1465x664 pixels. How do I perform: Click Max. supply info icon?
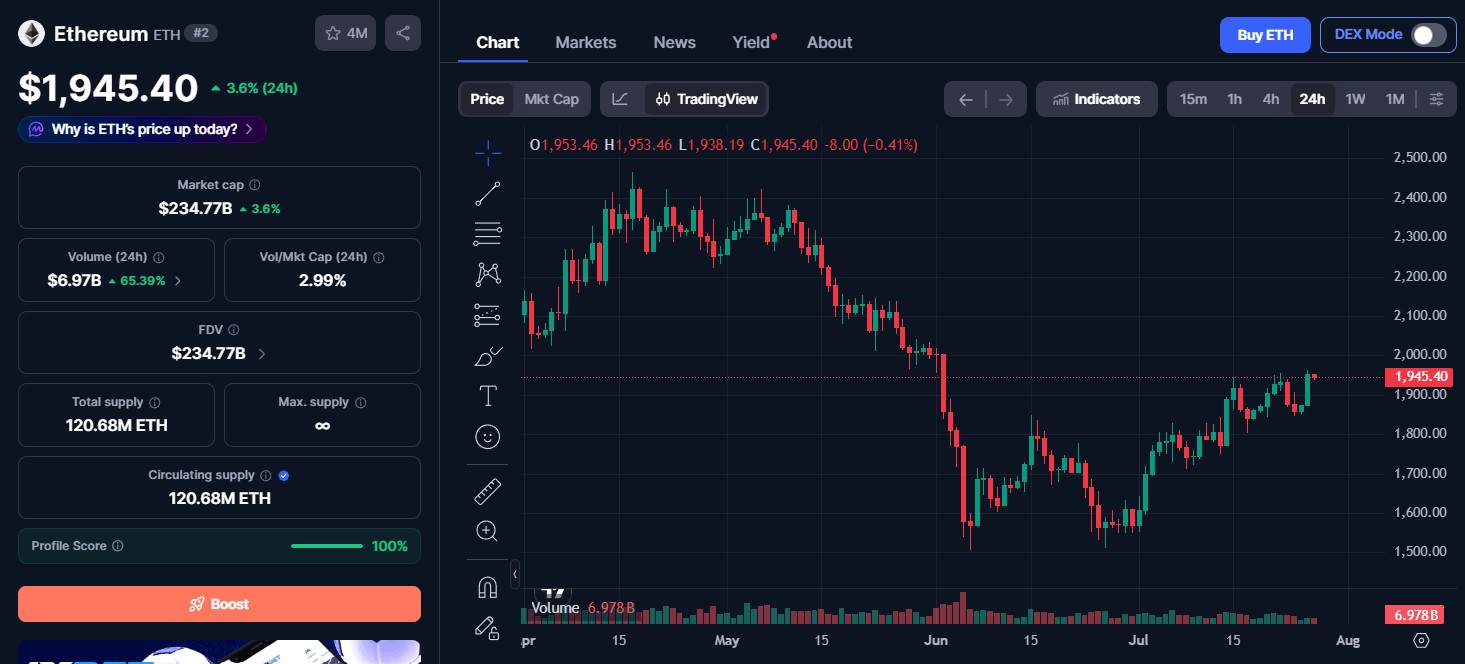coord(360,402)
